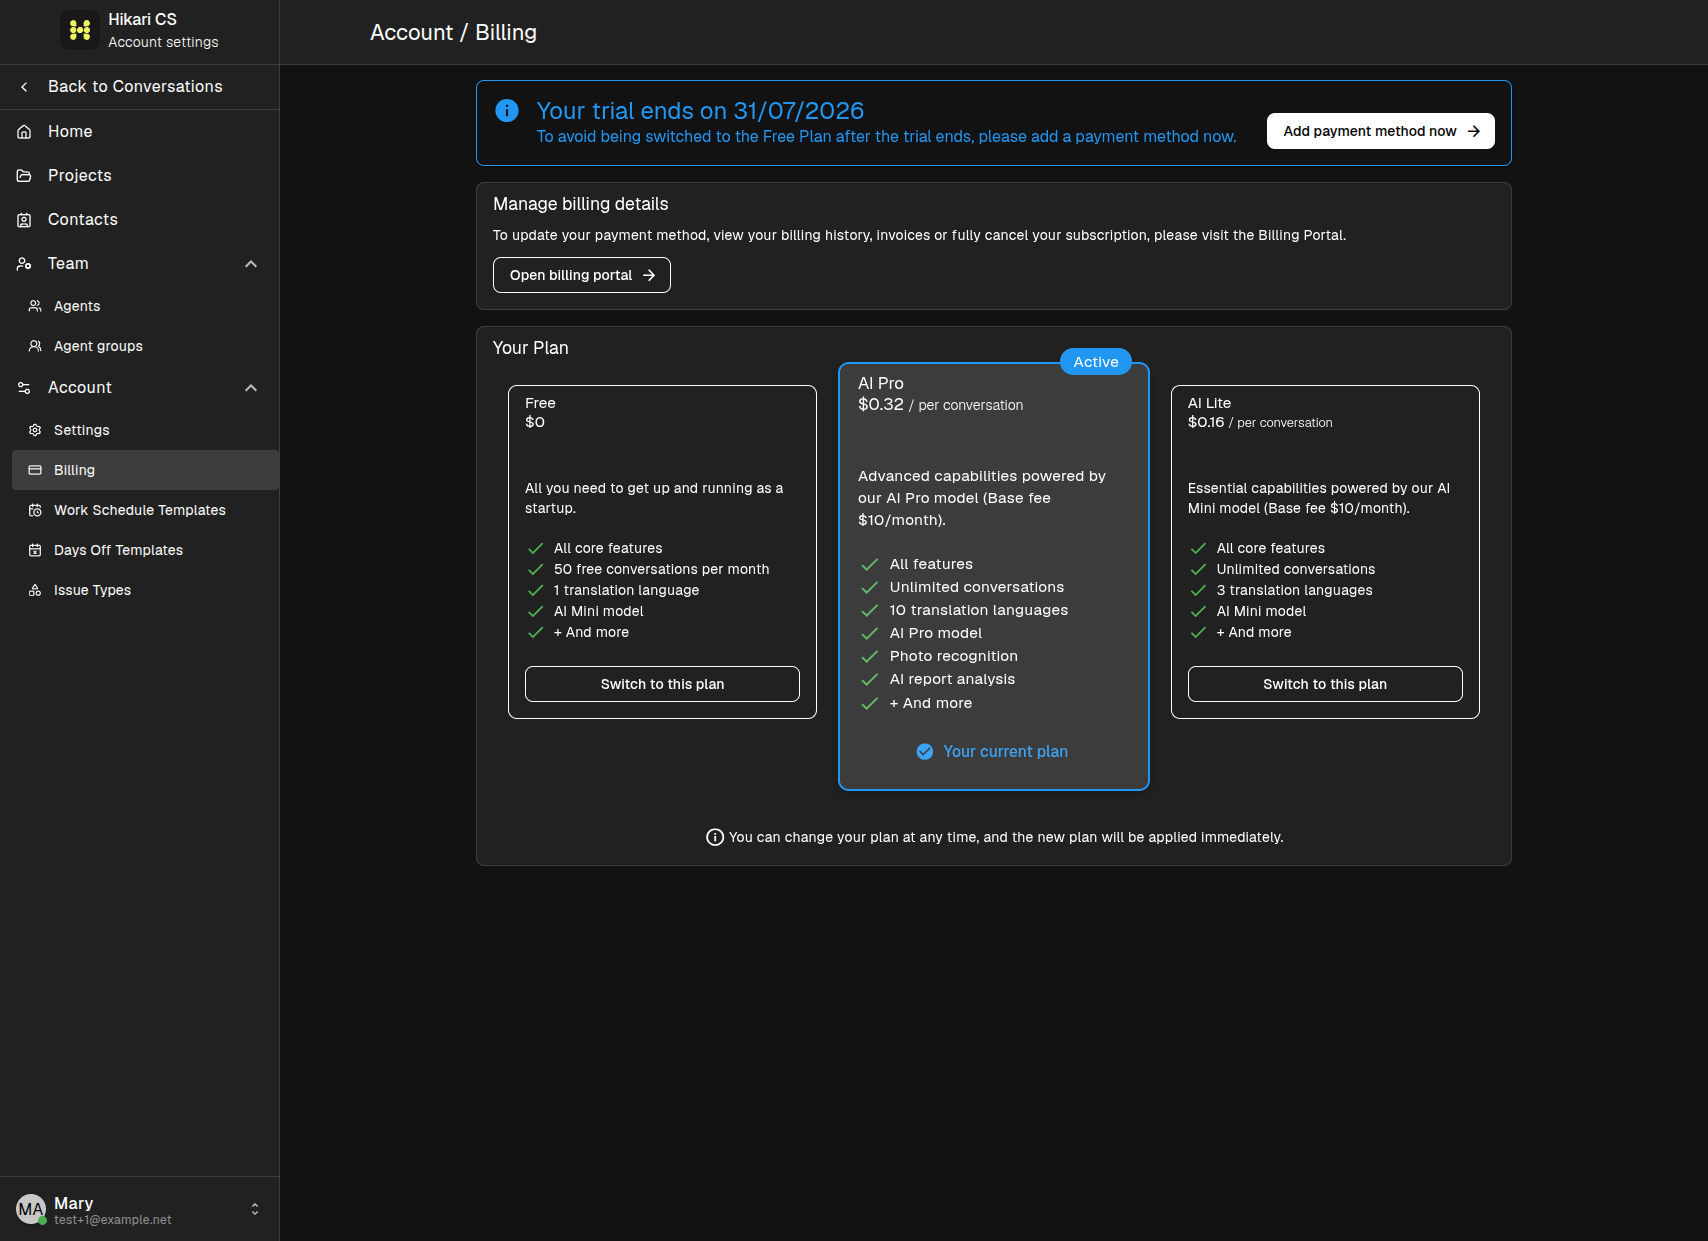This screenshot has height=1241, width=1708.
Task: Click the back arrow beside Back to Conversations
Action: coord(24,87)
